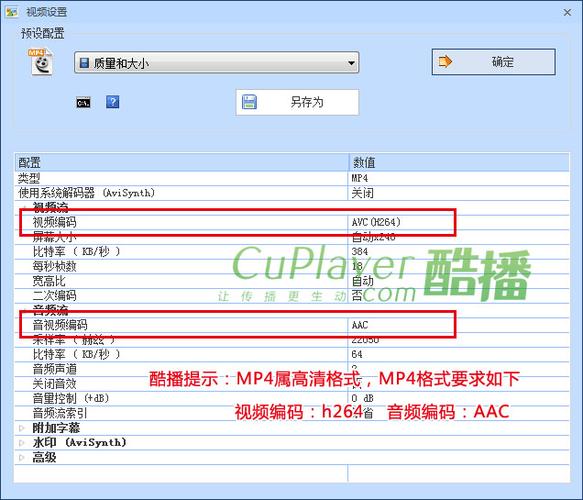This screenshot has width=583, height=500.
Task: Open the command line console icon
Action: (83, 102)
